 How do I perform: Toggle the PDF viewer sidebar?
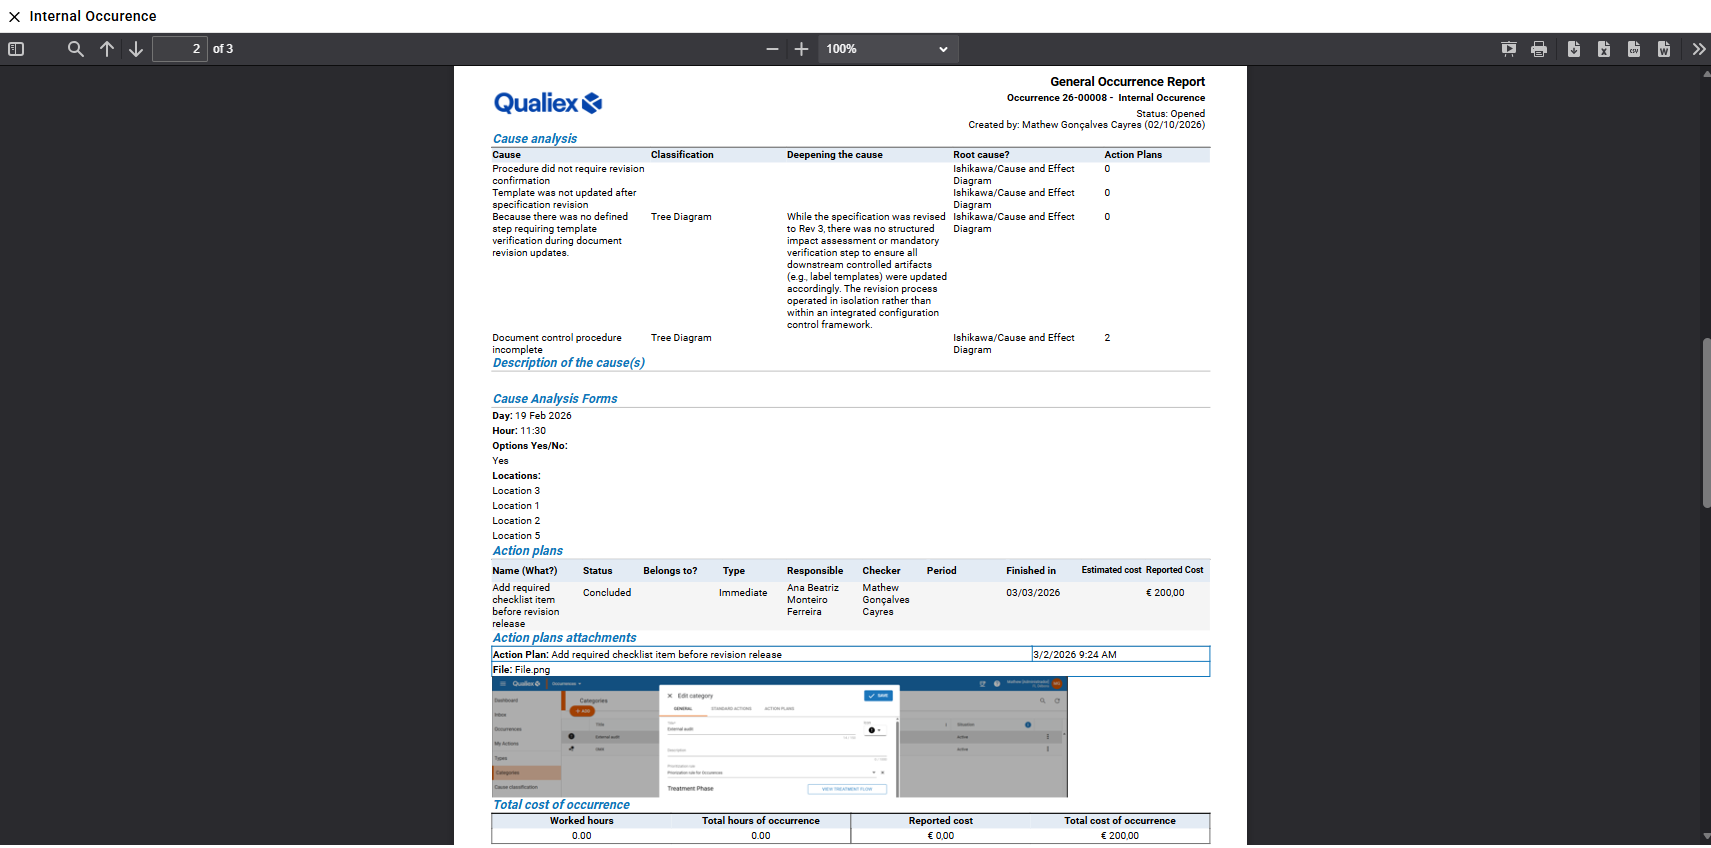(x=16, y=49)
